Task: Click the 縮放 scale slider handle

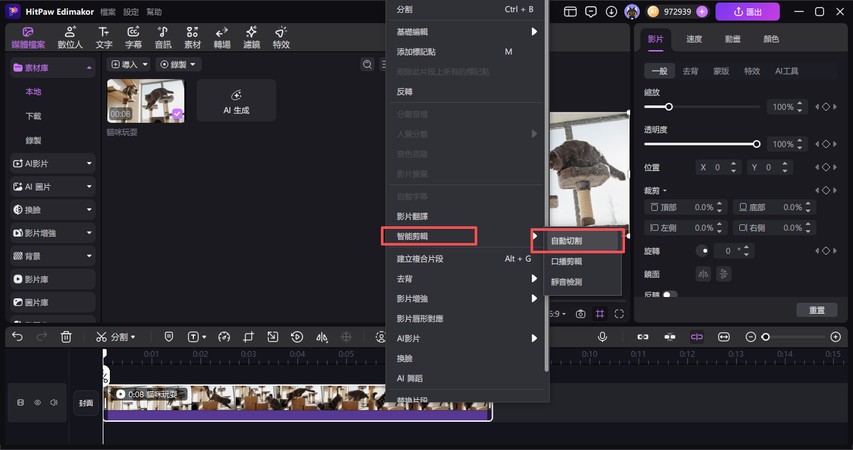Action: point(669,107)
